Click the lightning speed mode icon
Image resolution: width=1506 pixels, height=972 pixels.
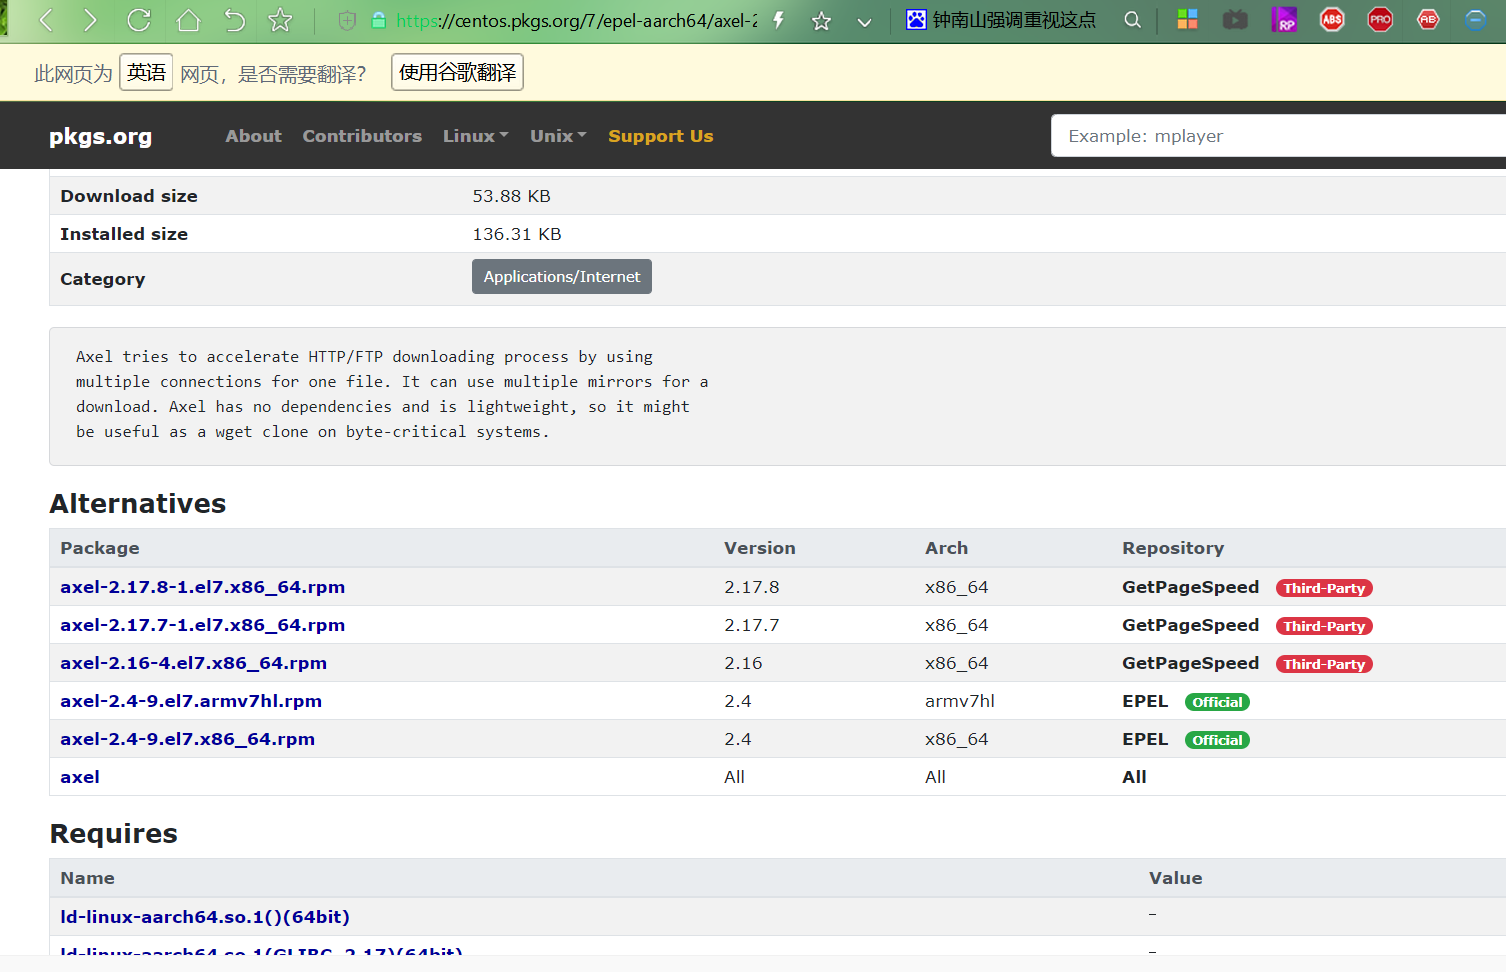pos(778,20)
